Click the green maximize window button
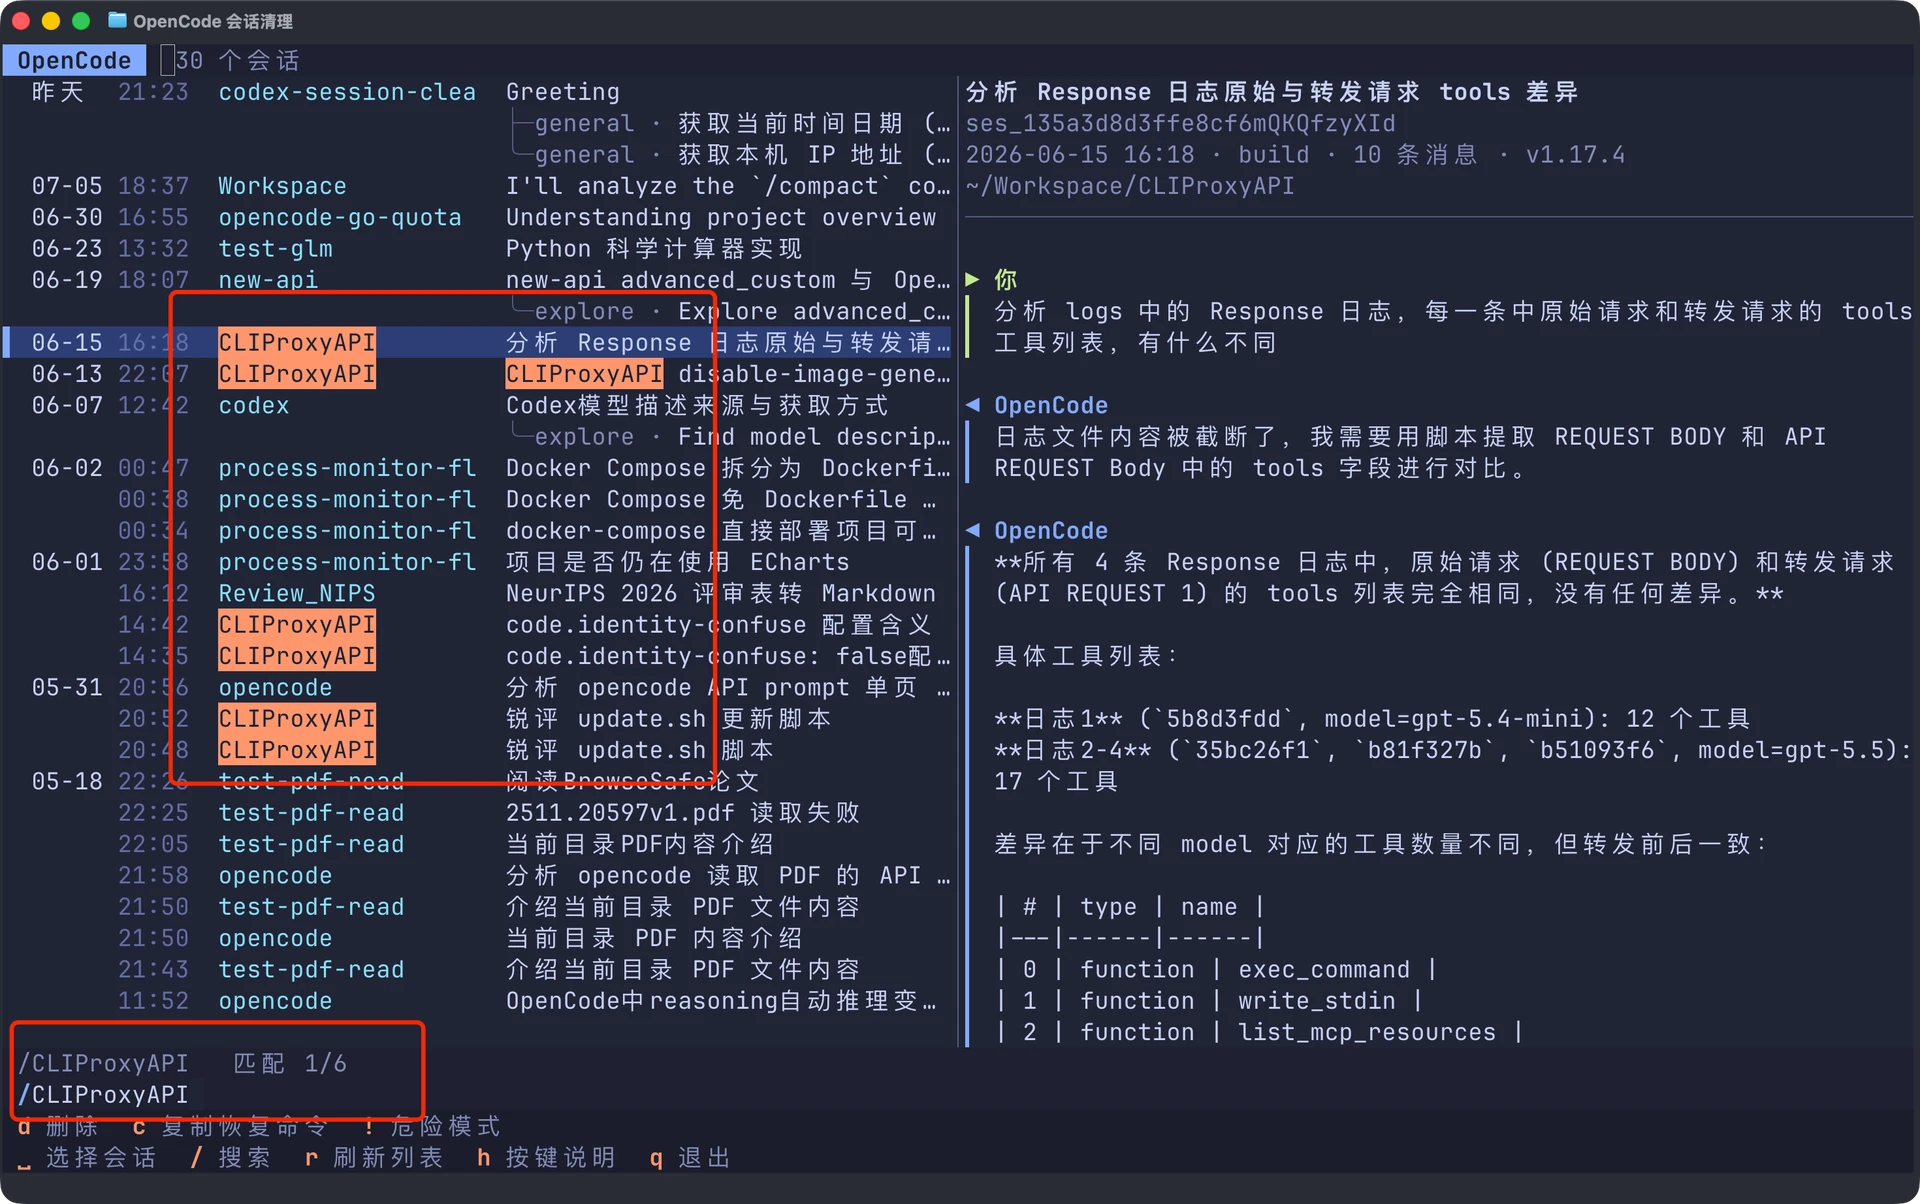This screenshot has width=1920, height=1204. tap(81, 20)
